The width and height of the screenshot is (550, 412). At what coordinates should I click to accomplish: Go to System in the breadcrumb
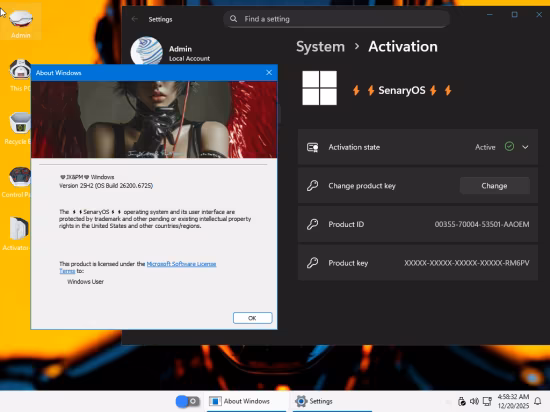click(320, 47)
